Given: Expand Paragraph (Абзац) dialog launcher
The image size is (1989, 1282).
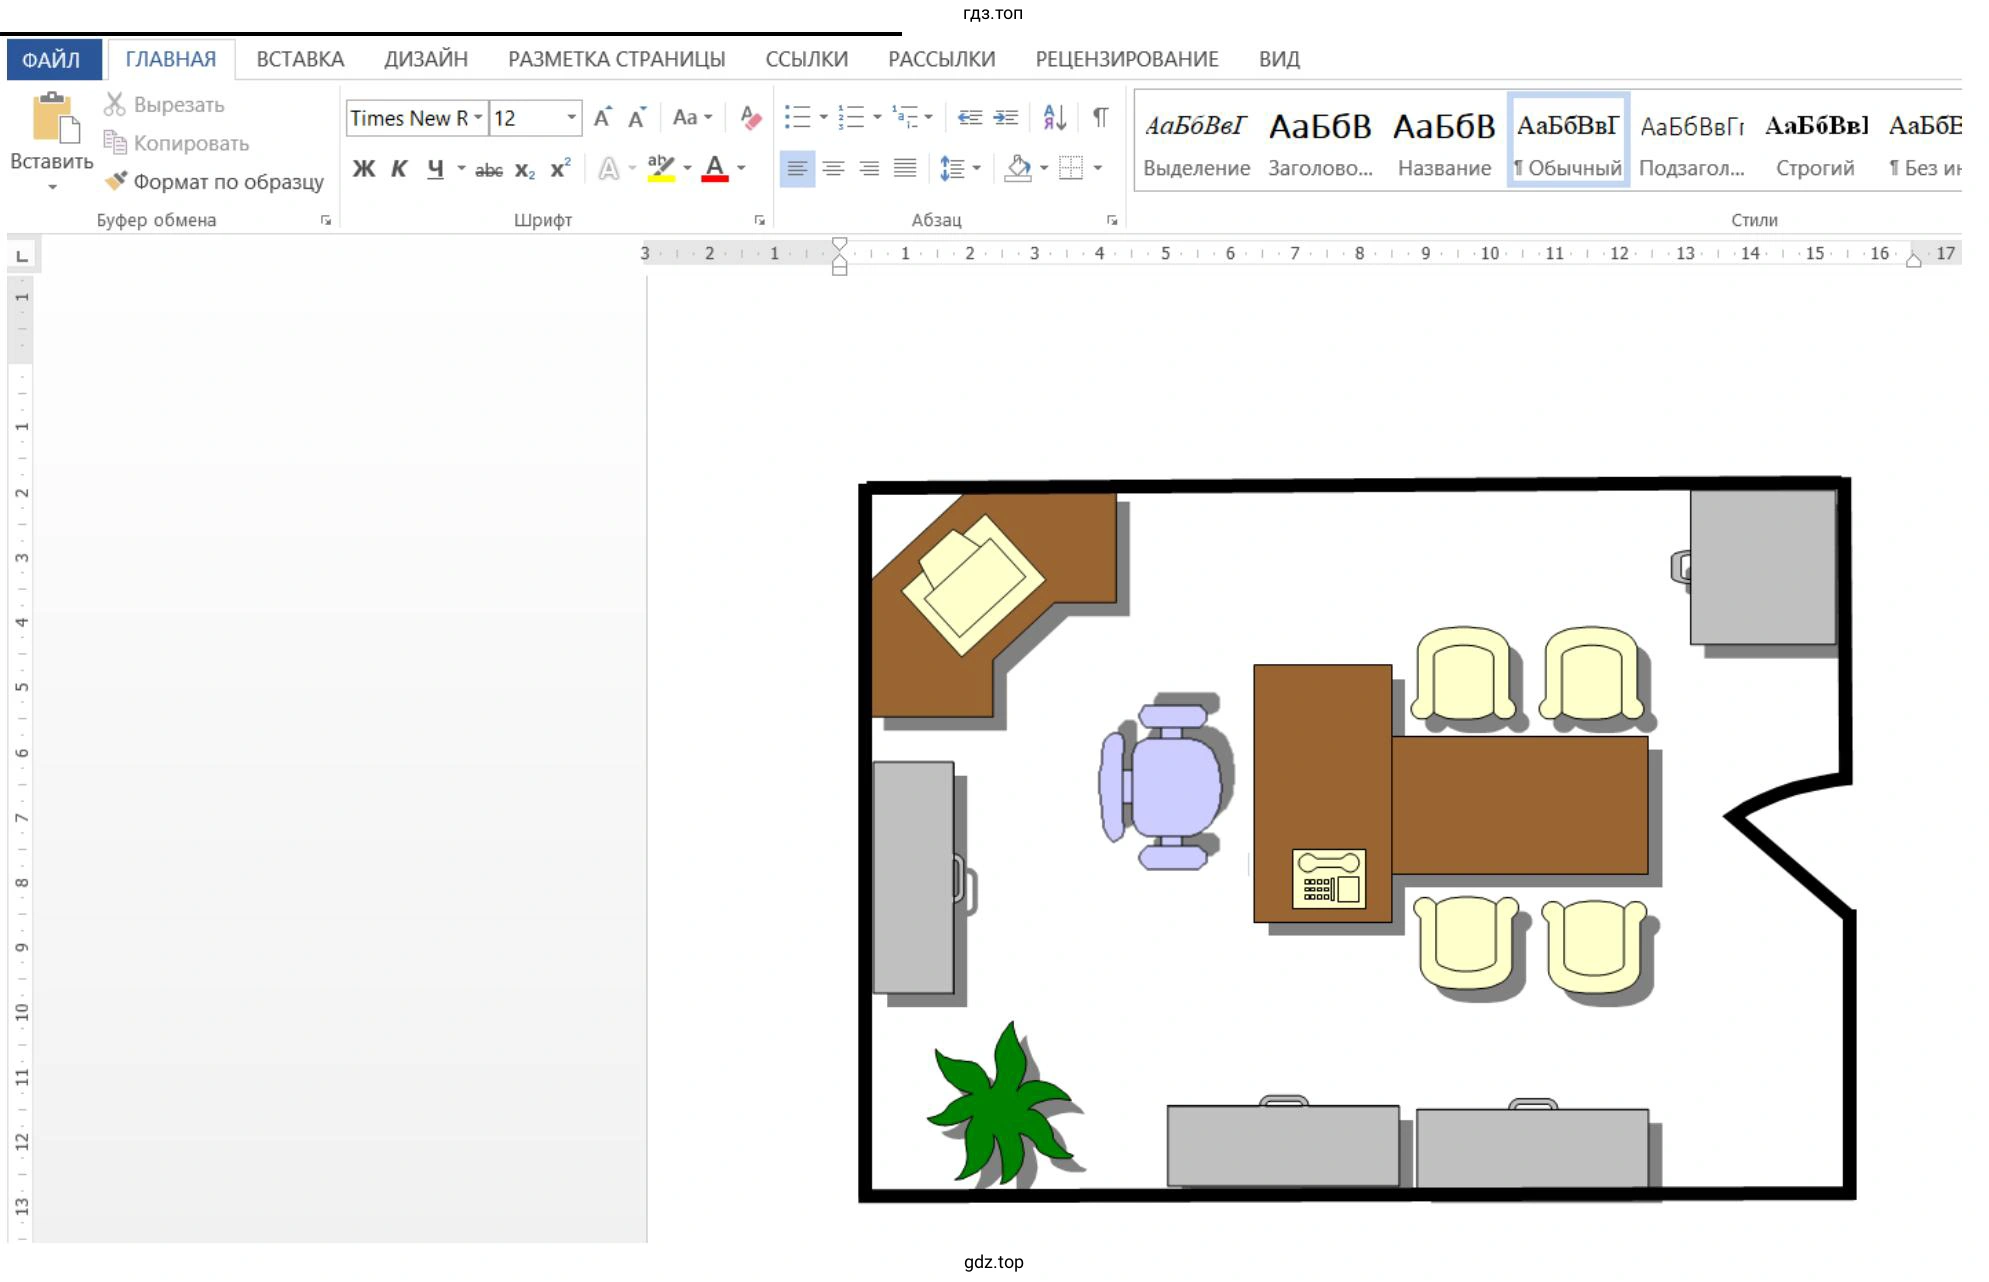Looking at the screenshot, I should 1112,220.
